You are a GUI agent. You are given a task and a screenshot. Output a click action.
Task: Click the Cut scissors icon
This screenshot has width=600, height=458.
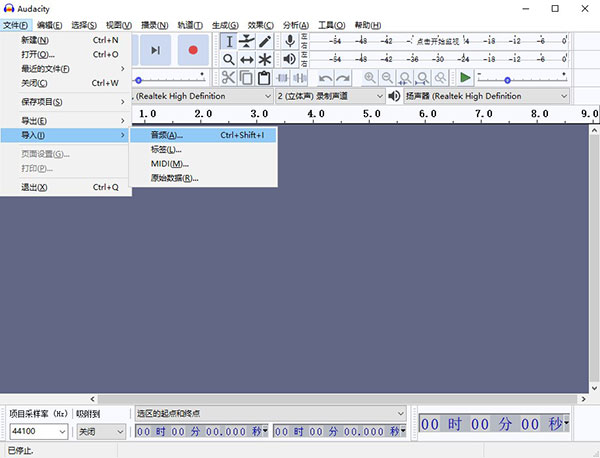pyautogui.click(x=228, y=78)
